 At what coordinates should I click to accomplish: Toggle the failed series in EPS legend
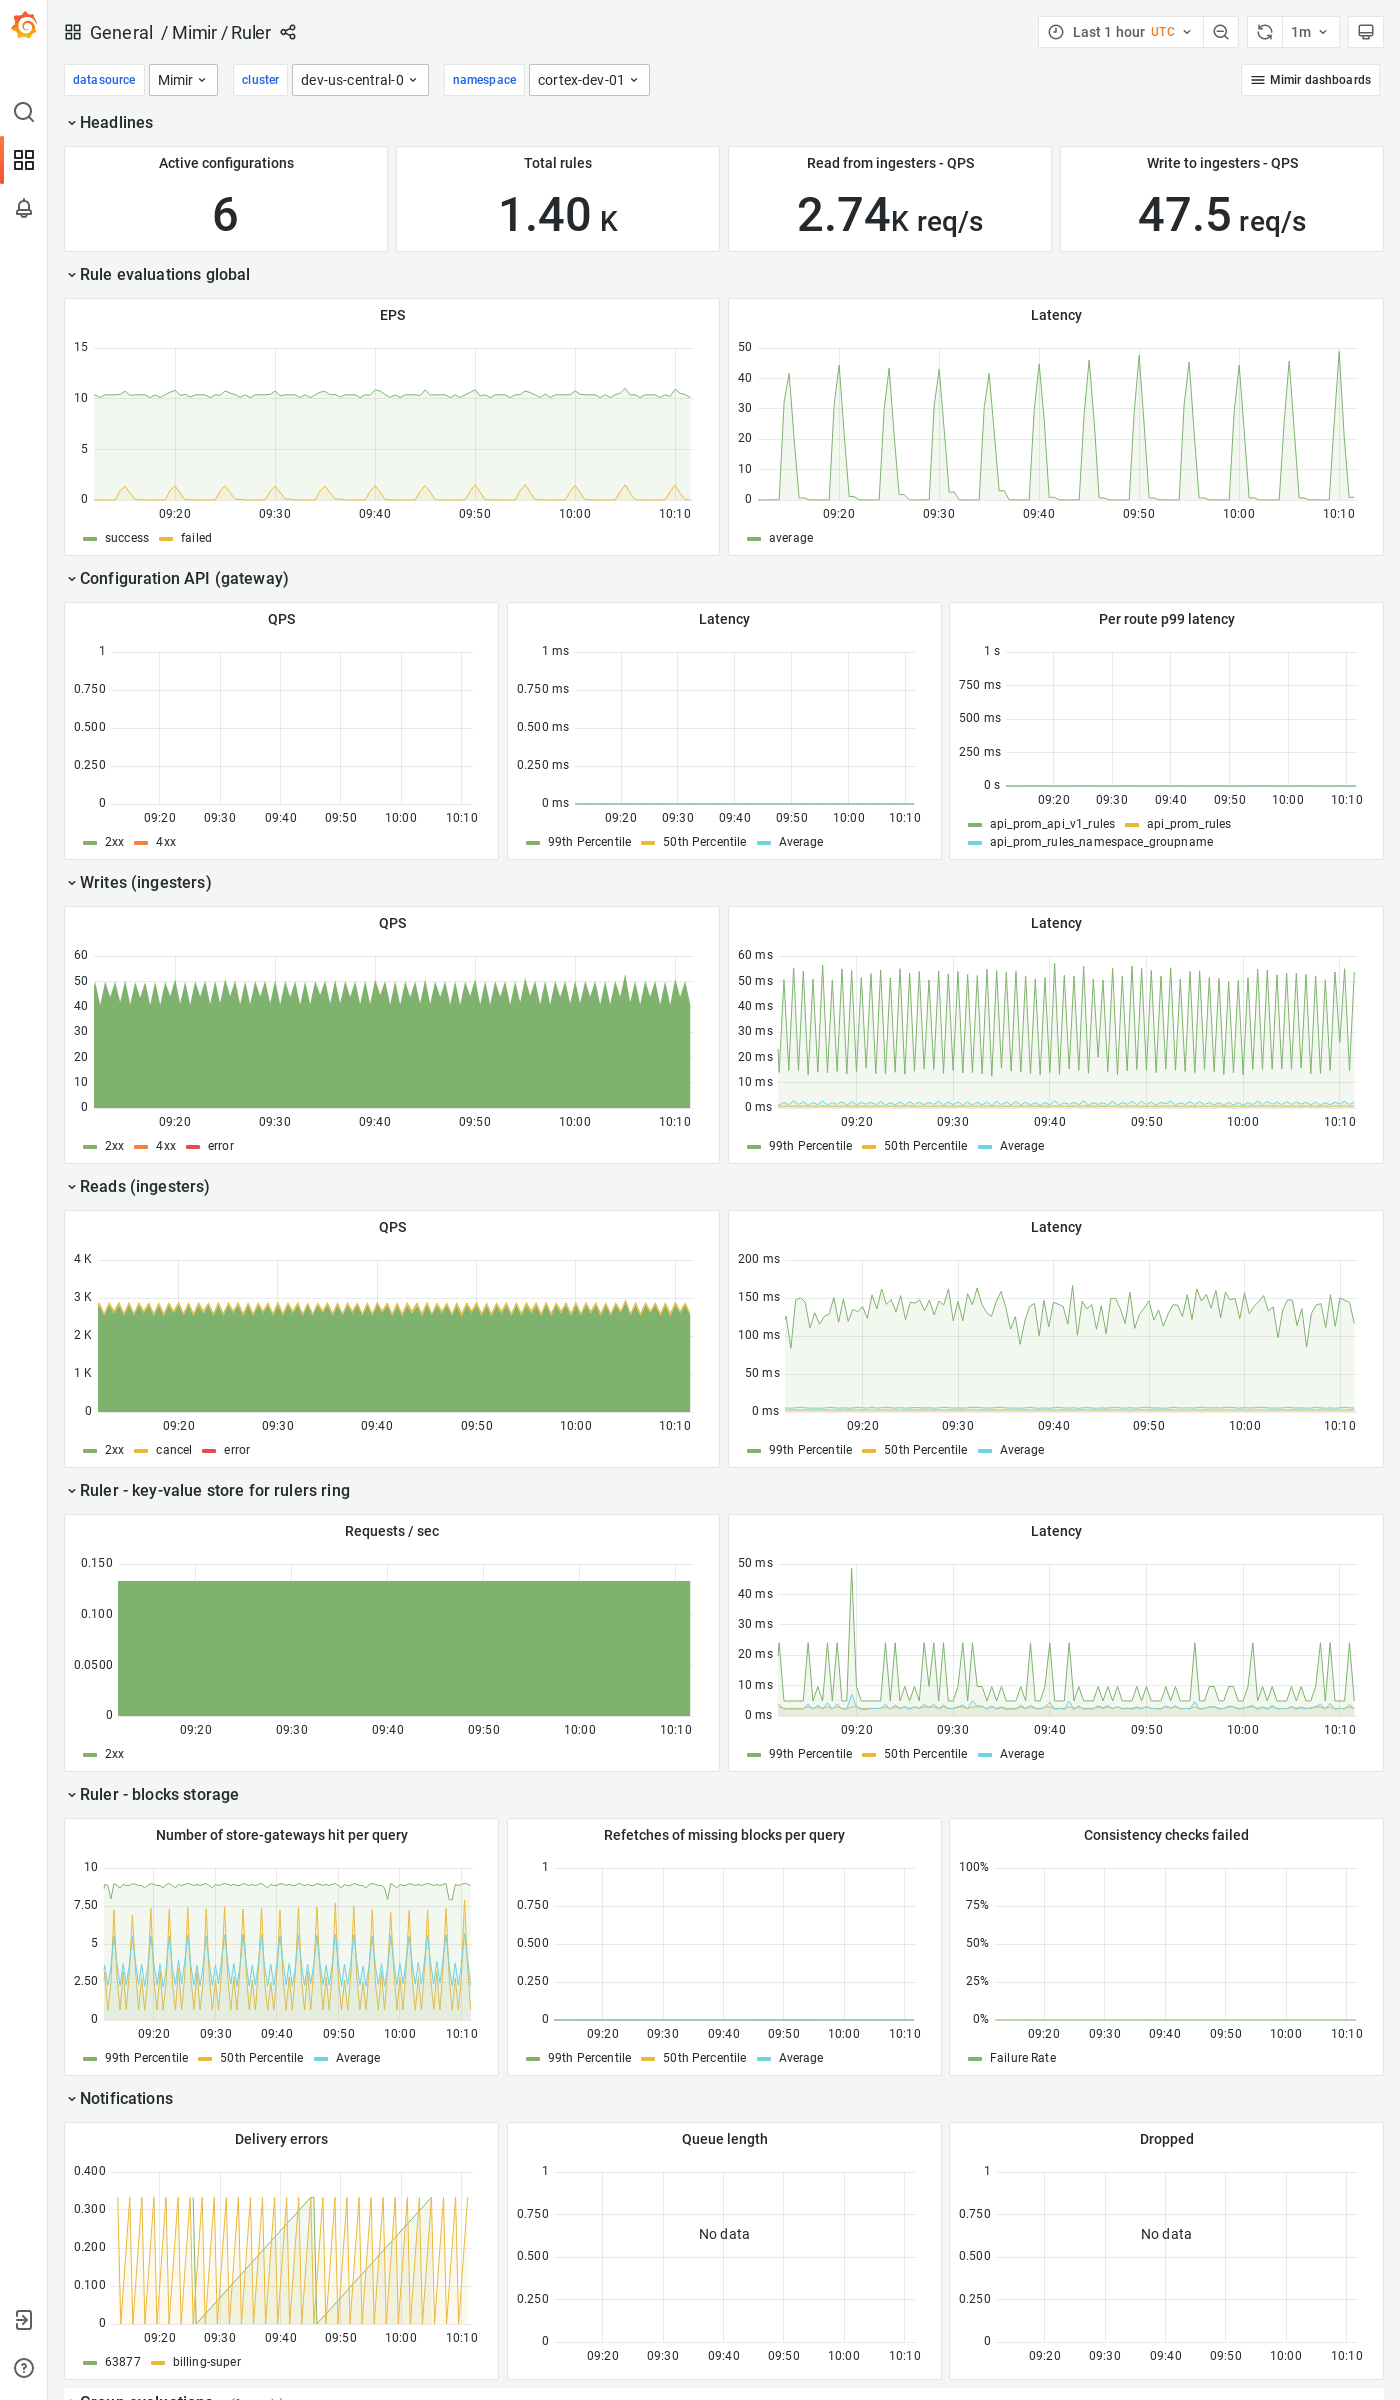tap(196, 538)
